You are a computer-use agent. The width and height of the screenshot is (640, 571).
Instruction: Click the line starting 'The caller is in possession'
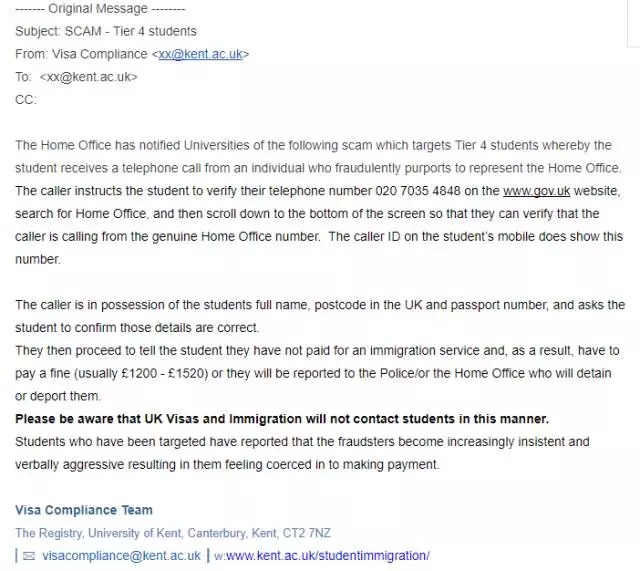coord(319,304)
